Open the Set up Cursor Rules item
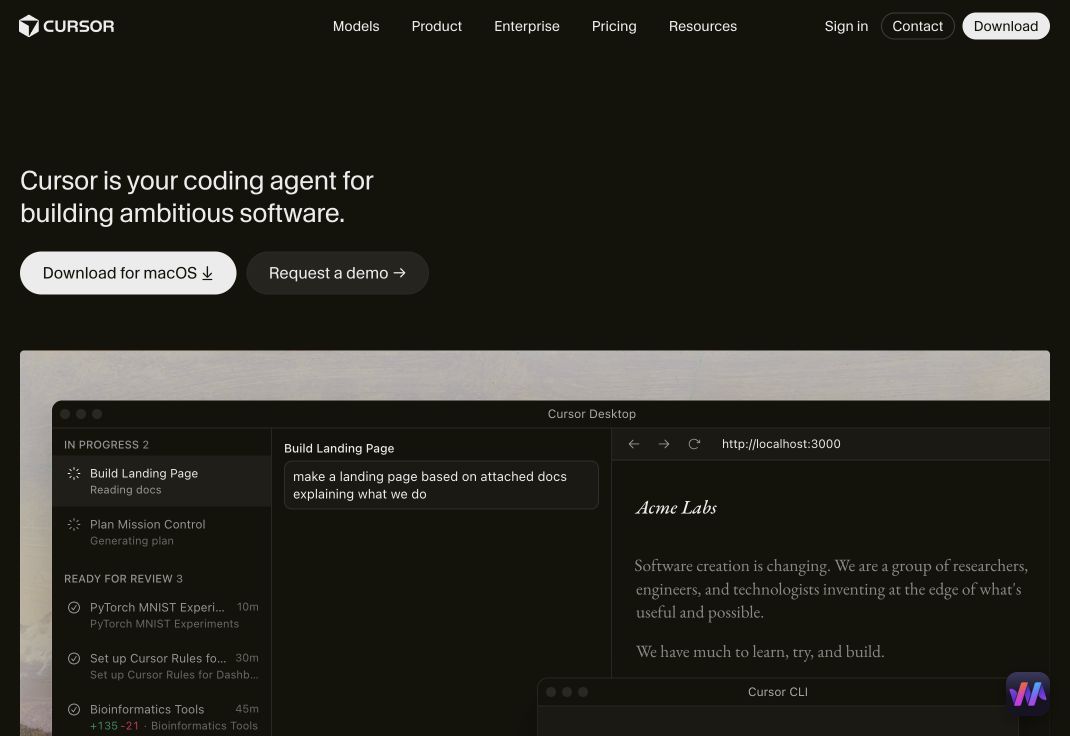This screenshot has height=736, width=1070. [162, 666]
